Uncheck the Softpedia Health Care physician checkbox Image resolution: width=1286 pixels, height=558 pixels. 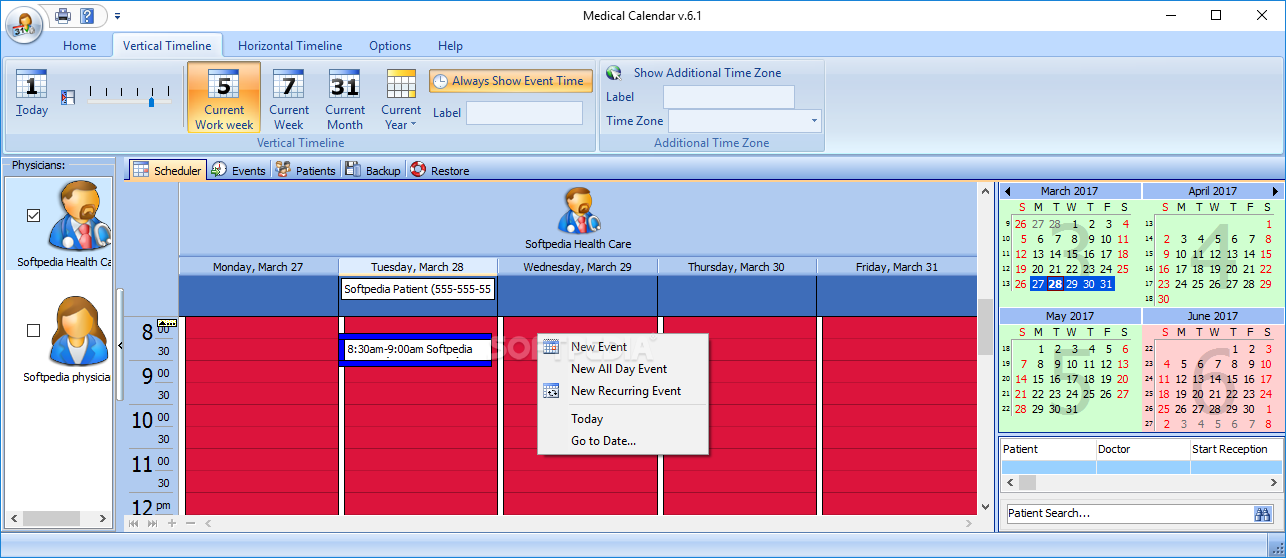(33, 215)
